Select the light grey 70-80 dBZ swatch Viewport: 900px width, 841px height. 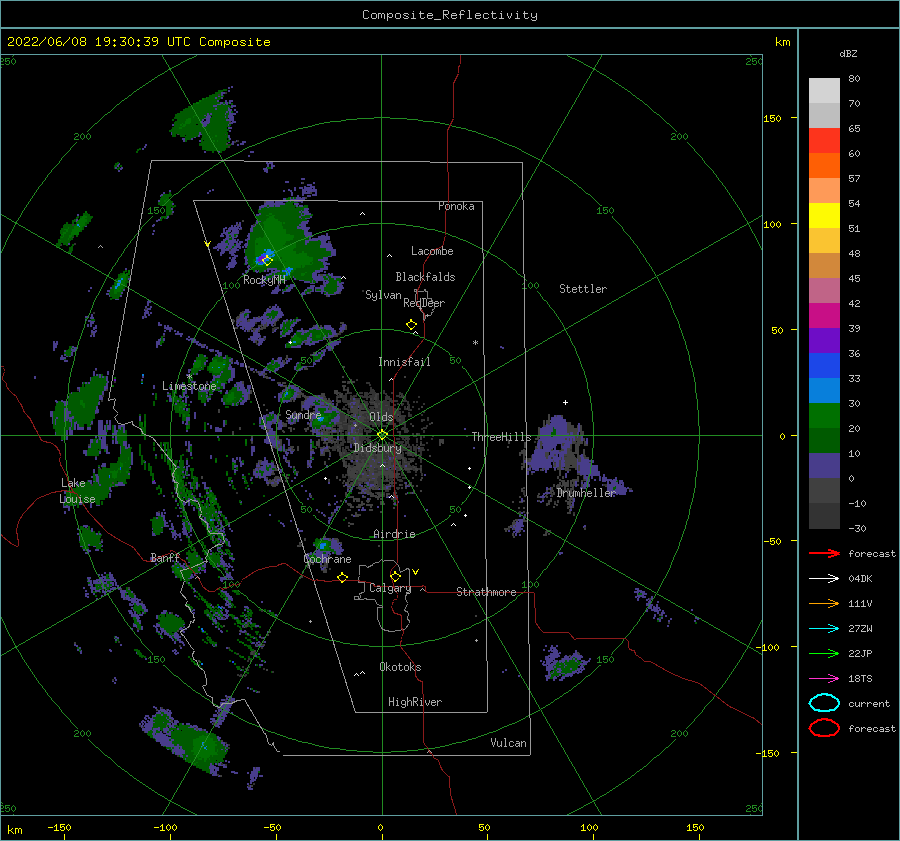(x=824, y=91)
